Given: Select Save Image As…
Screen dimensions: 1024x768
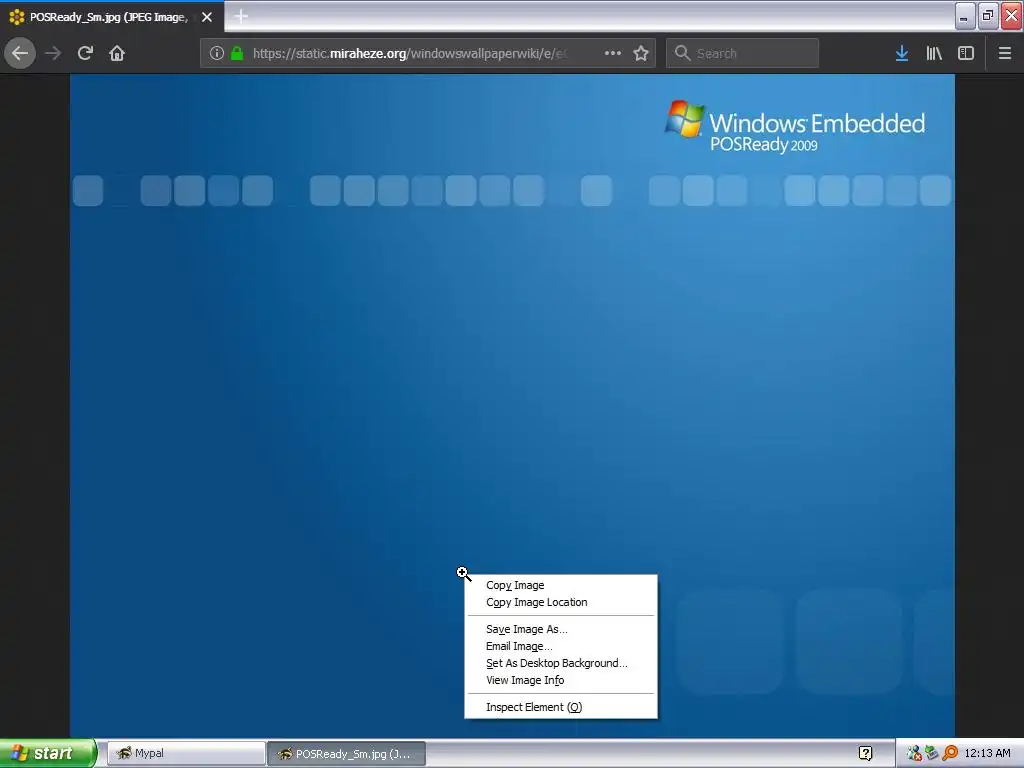Looking at the screenshot, I should click(561, 630).
